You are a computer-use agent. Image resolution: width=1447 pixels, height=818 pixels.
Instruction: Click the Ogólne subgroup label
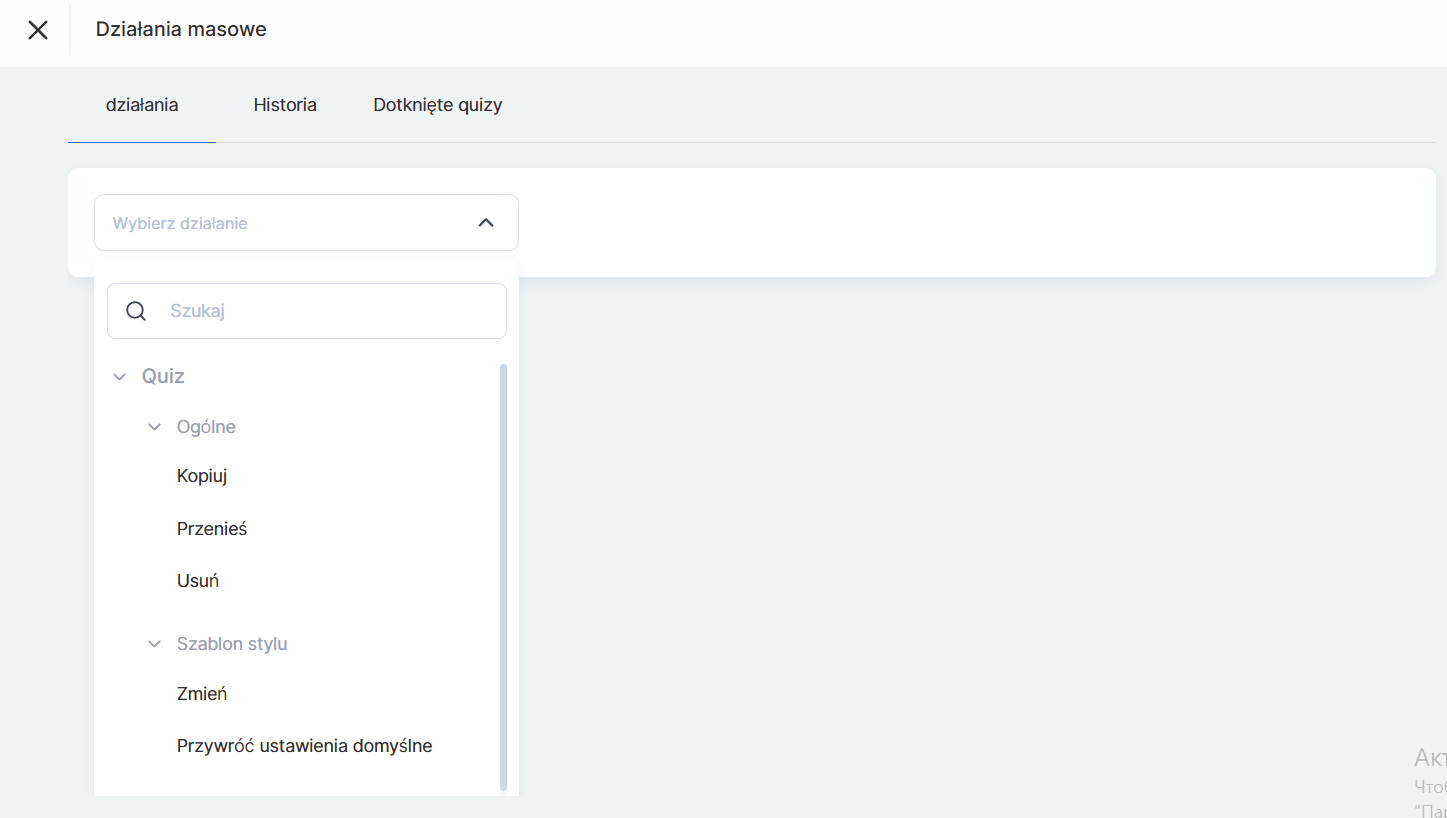point(206,427)
